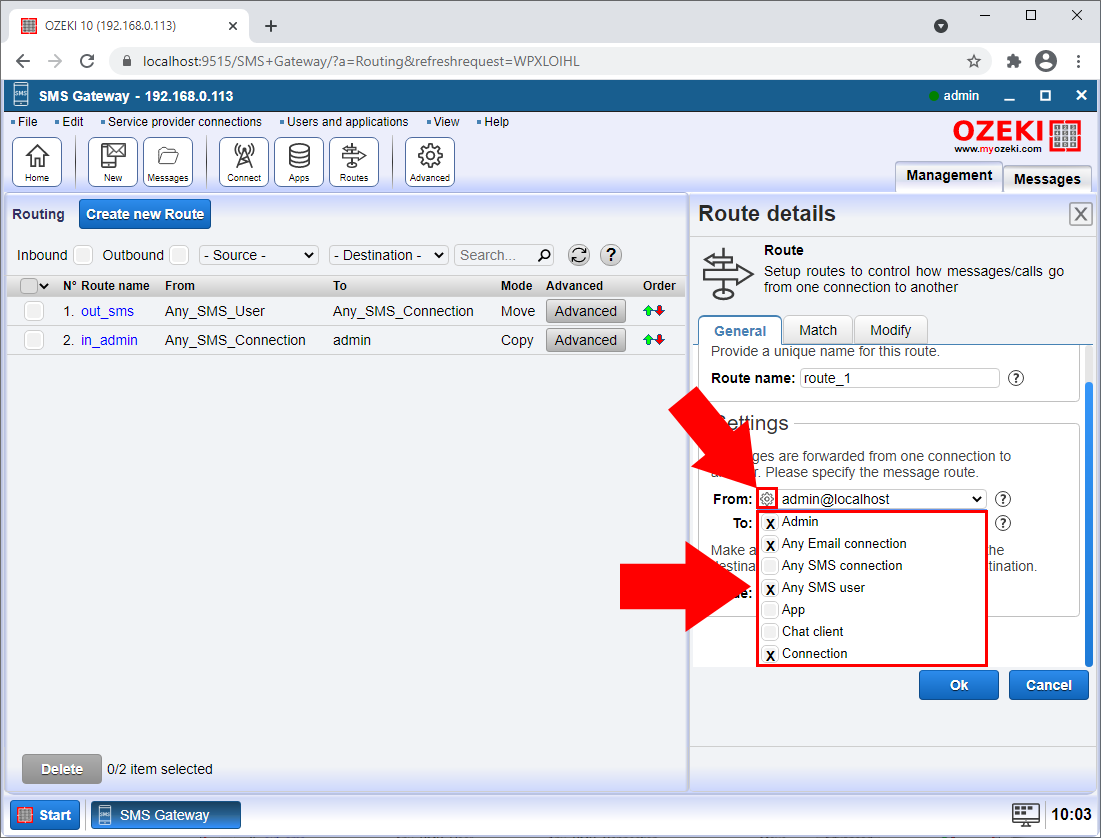Click the Route name input field
The height and width of the screenshot is (838, 1101).
(x=899, y=378)
